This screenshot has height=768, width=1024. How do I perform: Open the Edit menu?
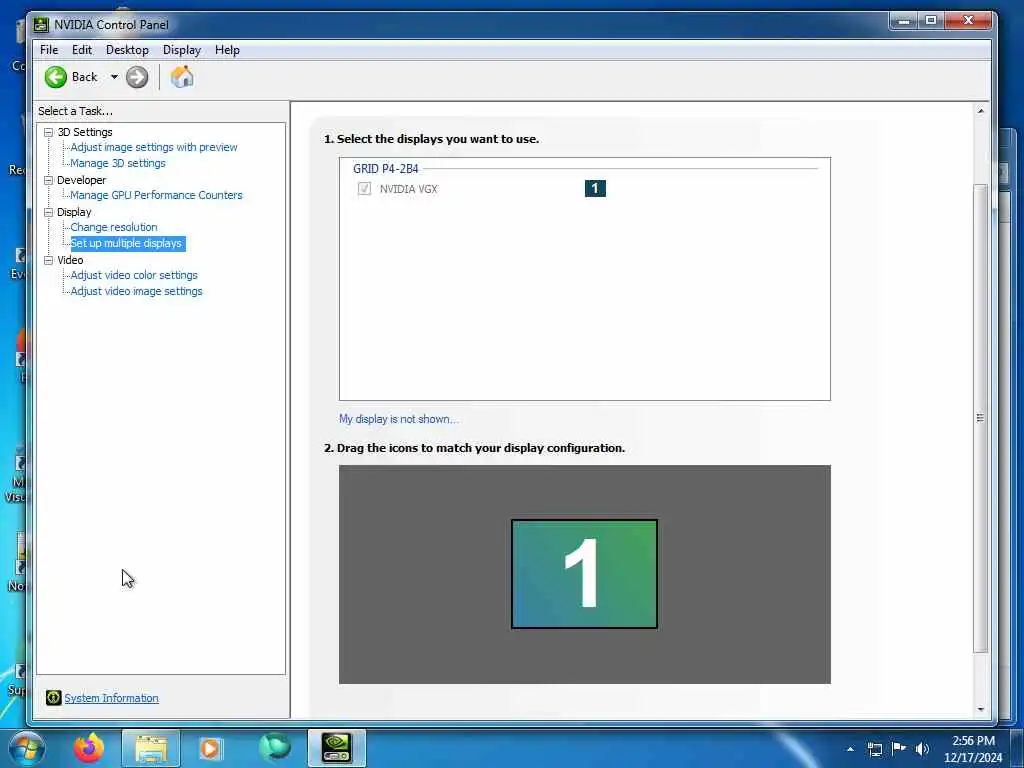(82, 50)
